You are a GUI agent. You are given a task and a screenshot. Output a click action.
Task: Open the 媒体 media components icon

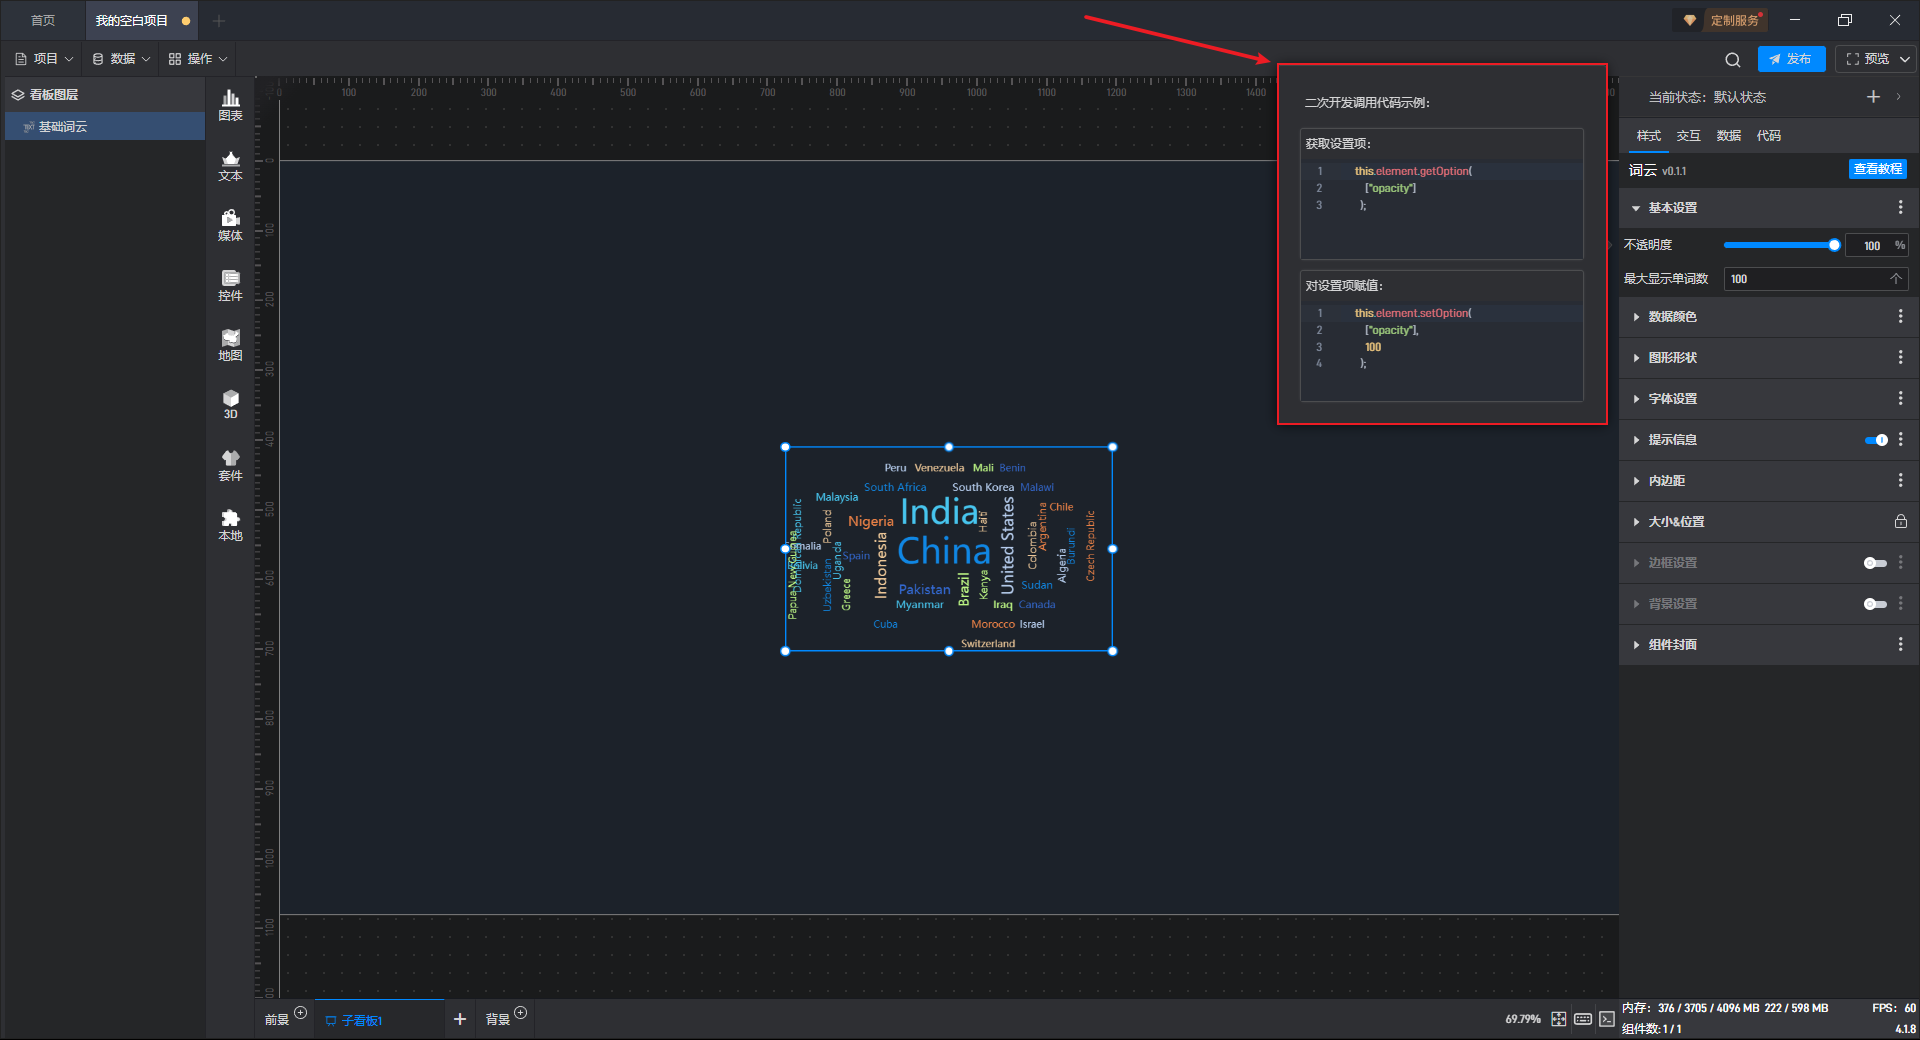coord(230,225)
